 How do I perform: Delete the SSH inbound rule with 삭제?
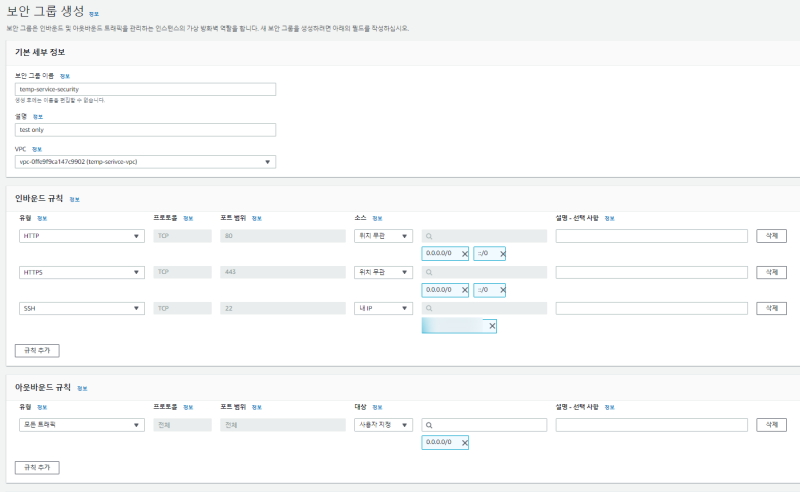[771, 309]
